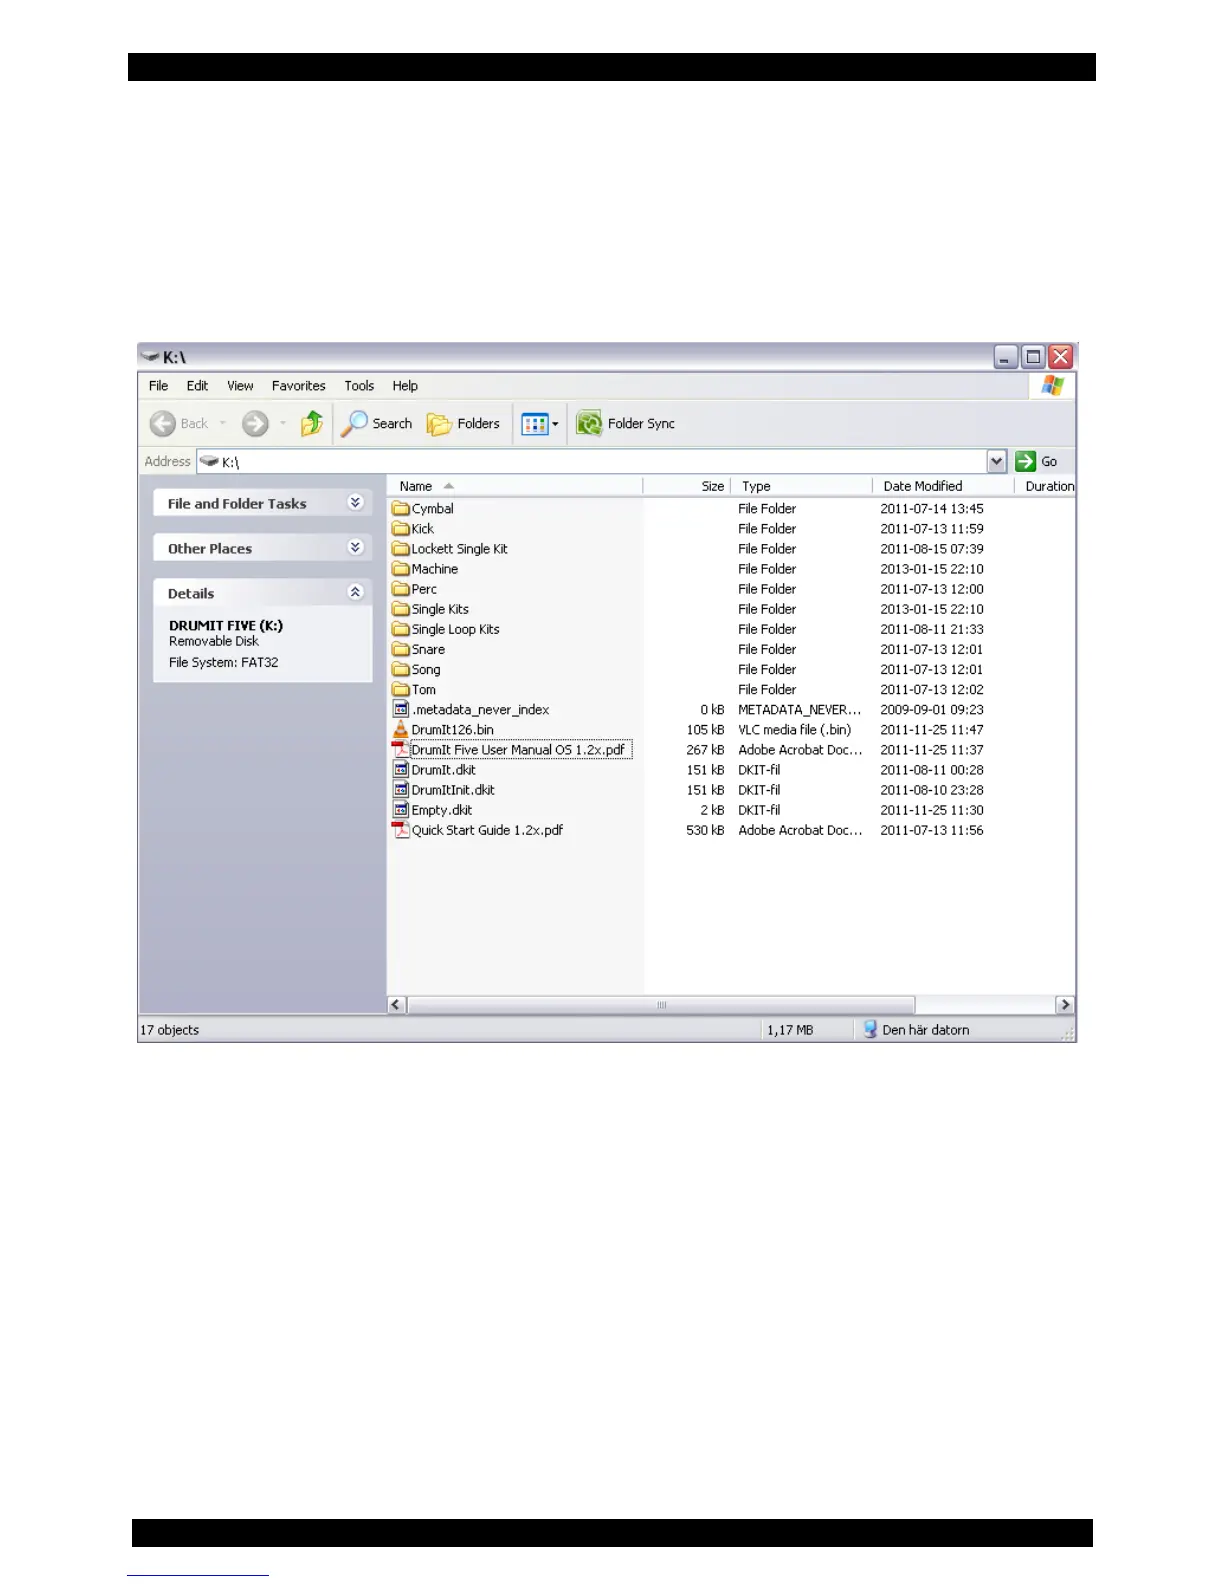Select the Snare folder icon
1224x1584 pixels.
coord(401,649)
